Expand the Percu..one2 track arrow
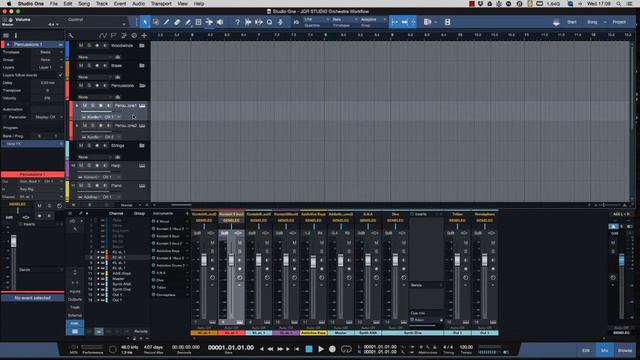Screen dimensions: 640x360 click(77, 126)
